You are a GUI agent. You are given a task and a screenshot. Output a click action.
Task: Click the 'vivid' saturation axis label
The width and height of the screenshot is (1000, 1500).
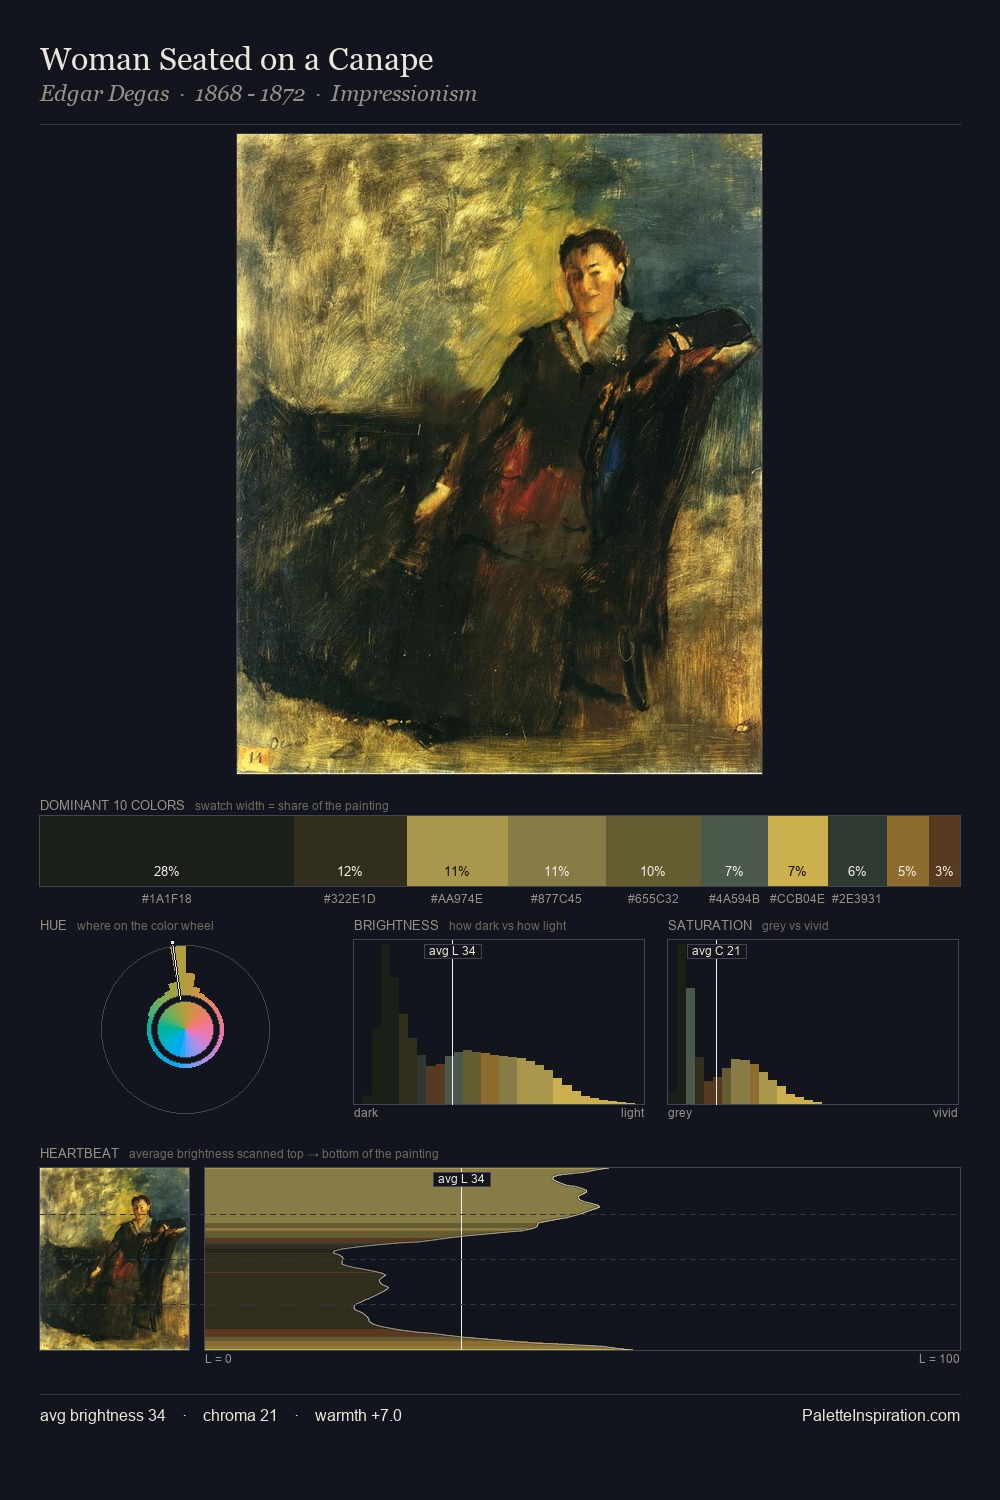click(x=945, y=1113)
